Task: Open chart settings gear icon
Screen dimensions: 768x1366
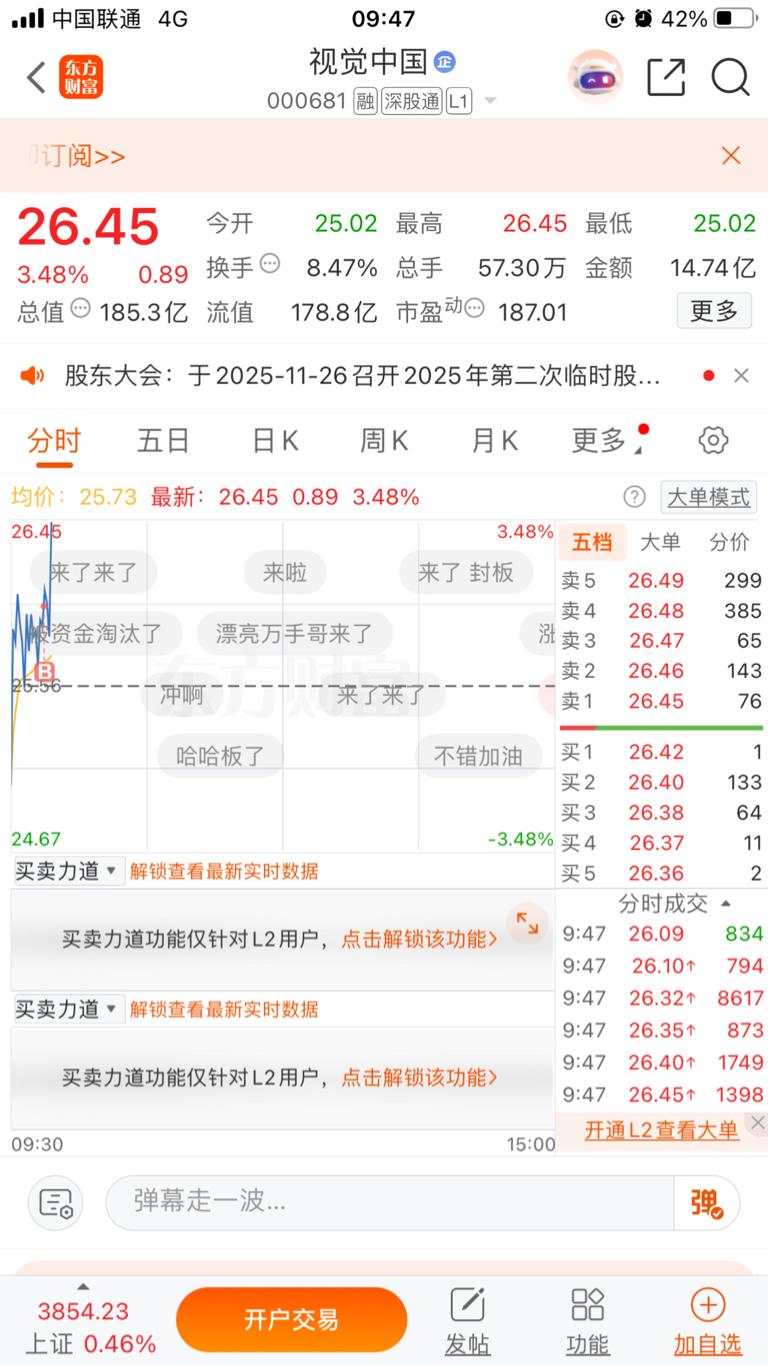Action: 713,440
